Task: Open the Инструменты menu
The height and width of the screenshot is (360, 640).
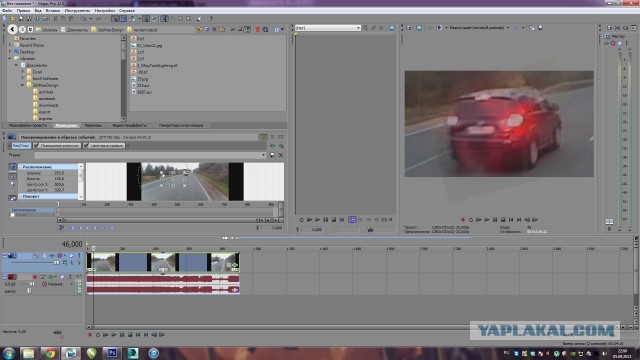Action: tap(78, 11)
